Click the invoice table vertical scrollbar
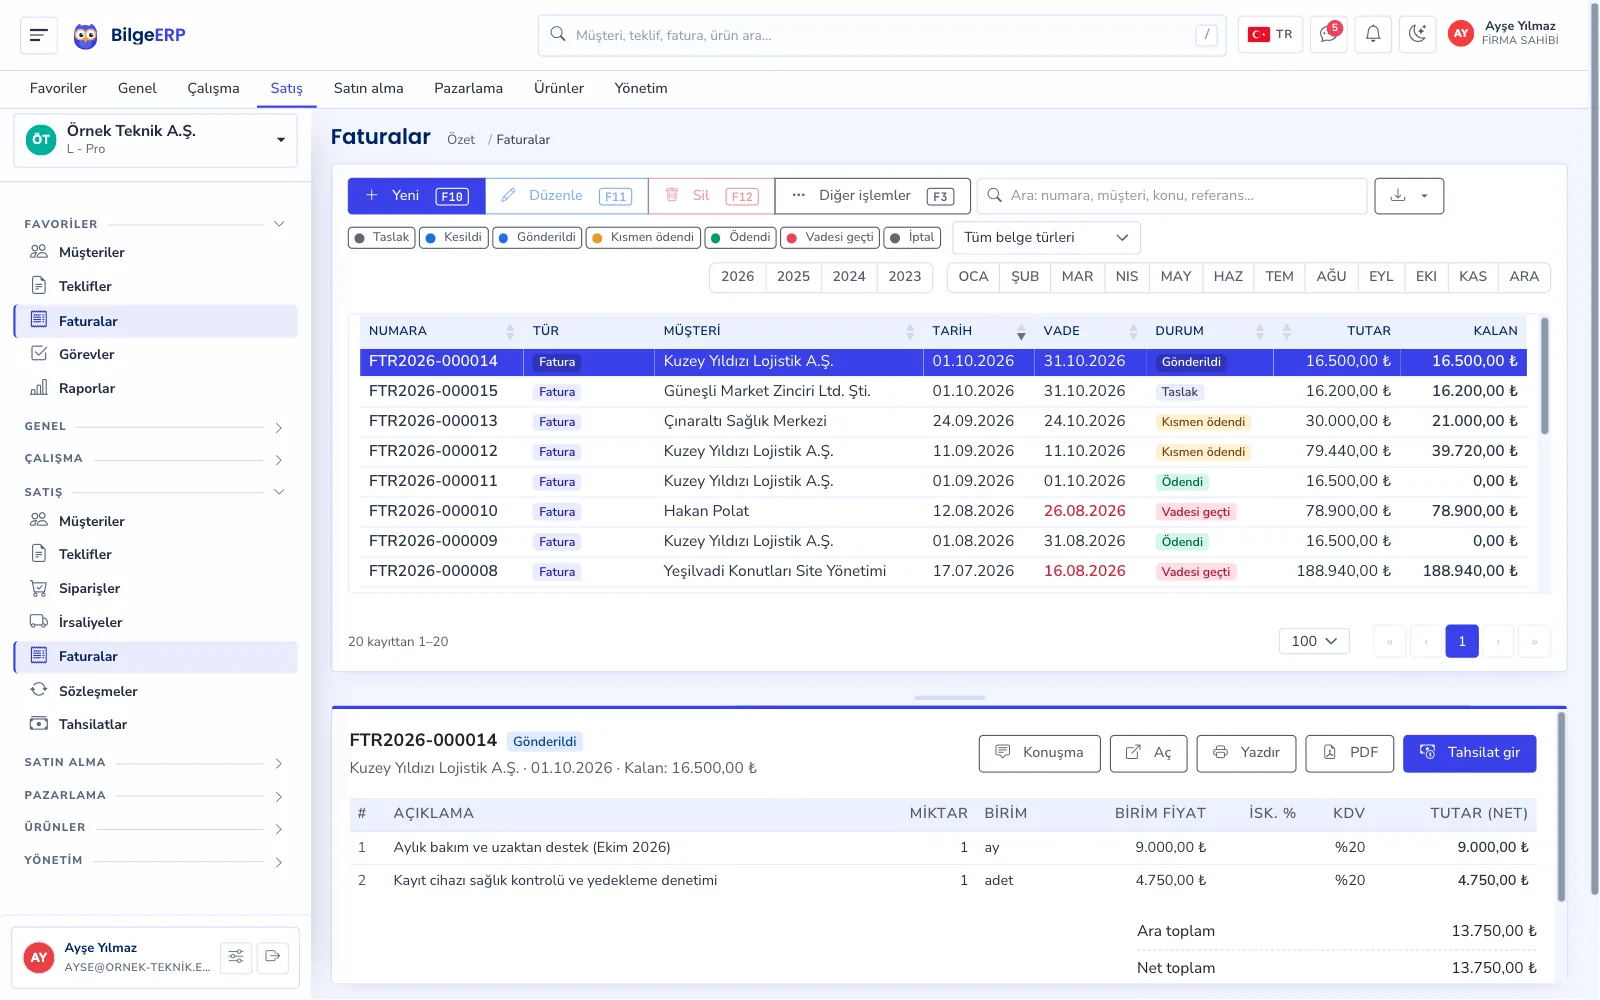The height and width of the screenshot is (1000, 1600). tap(1544, 376)
